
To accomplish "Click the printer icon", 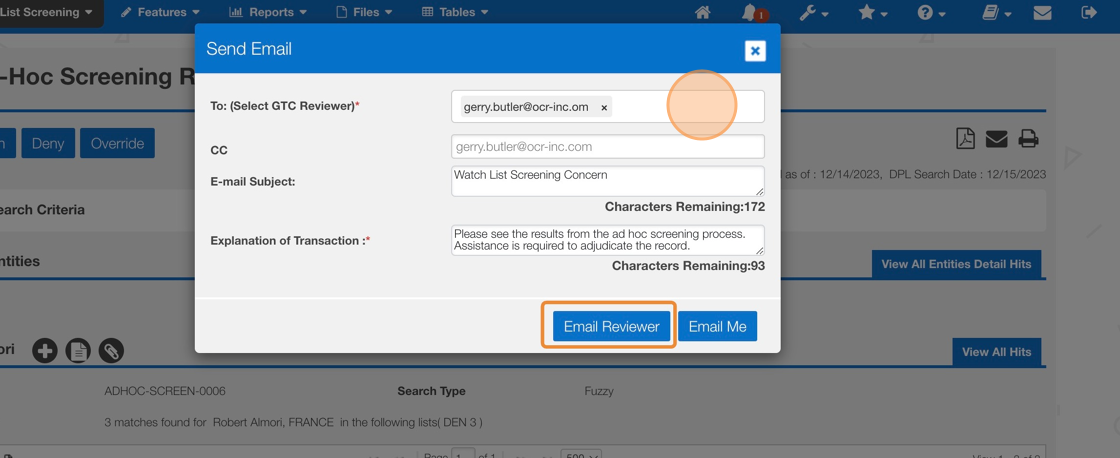I will (x=1028, y=139).
